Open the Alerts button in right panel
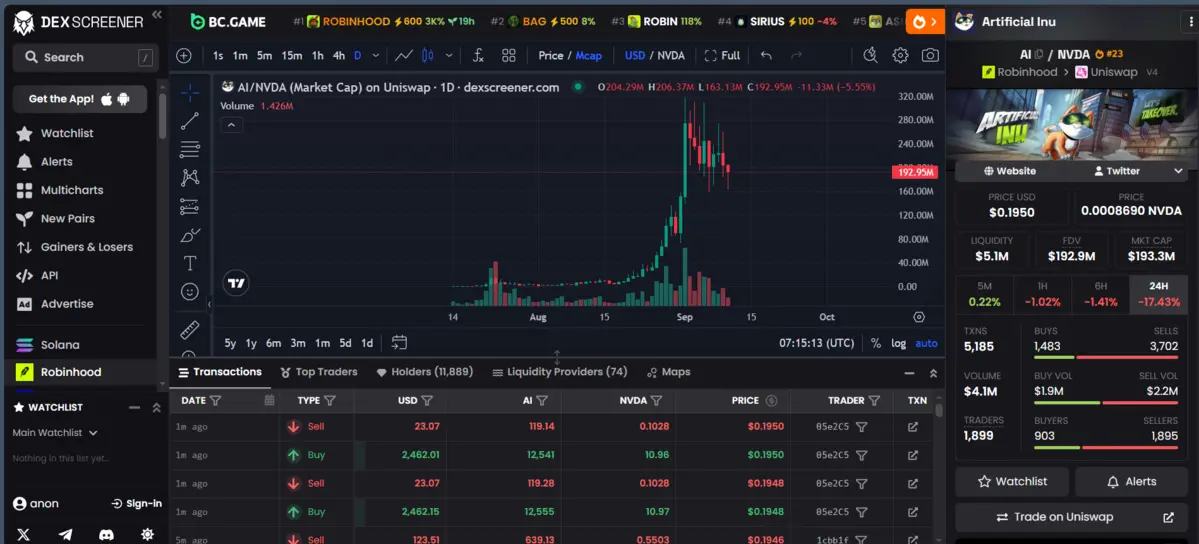 [1132, 481]
